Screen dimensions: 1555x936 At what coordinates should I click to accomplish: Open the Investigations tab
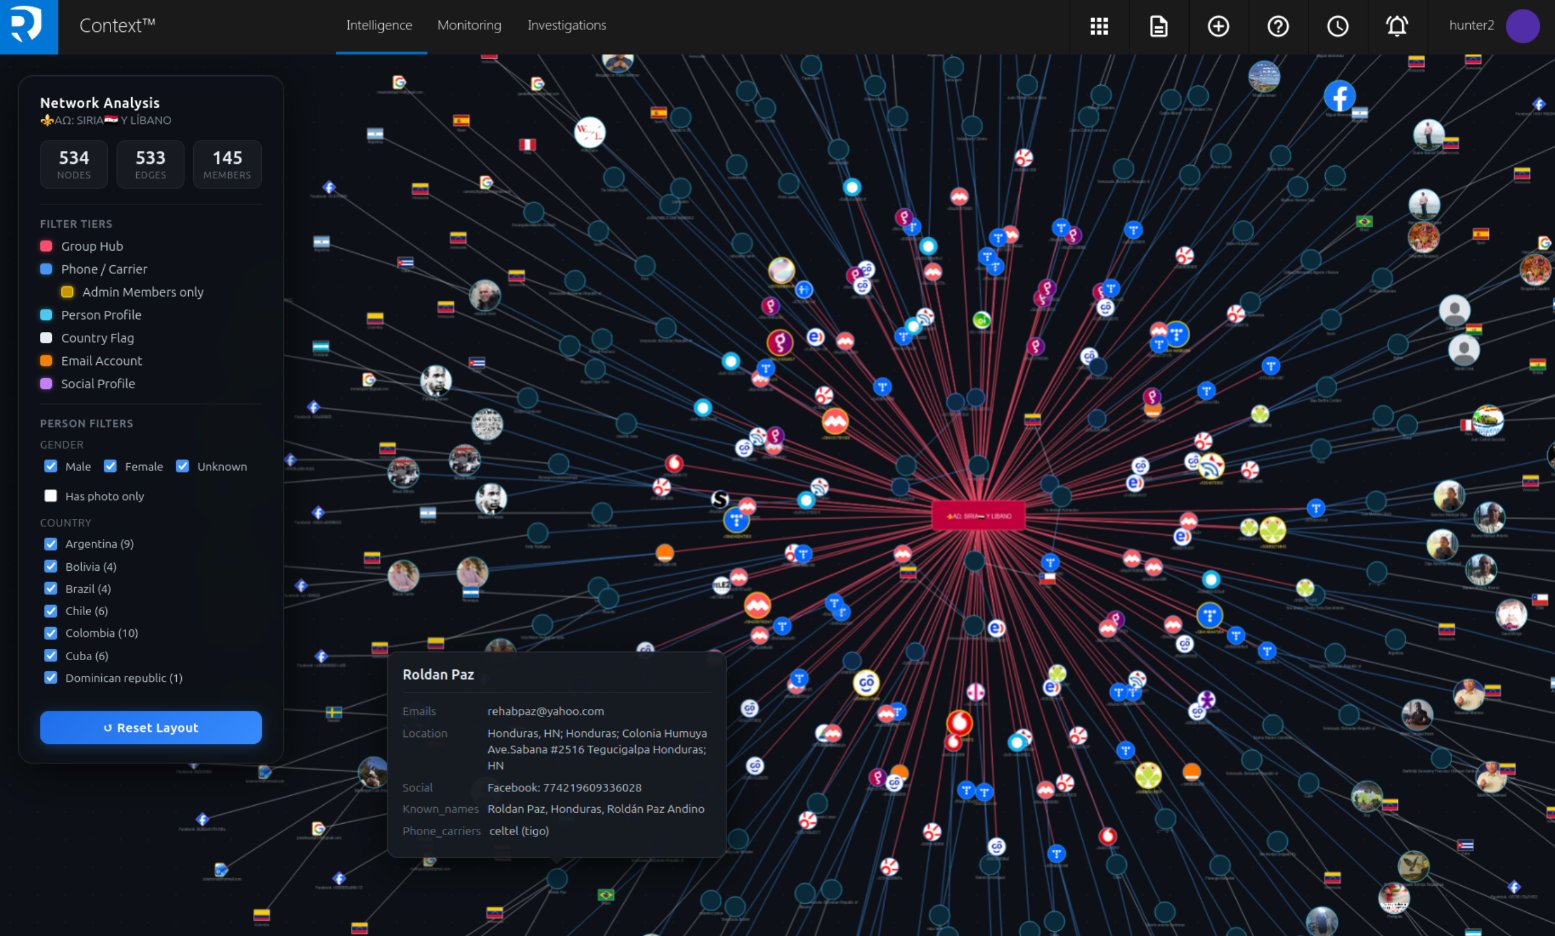coord(567,26)
